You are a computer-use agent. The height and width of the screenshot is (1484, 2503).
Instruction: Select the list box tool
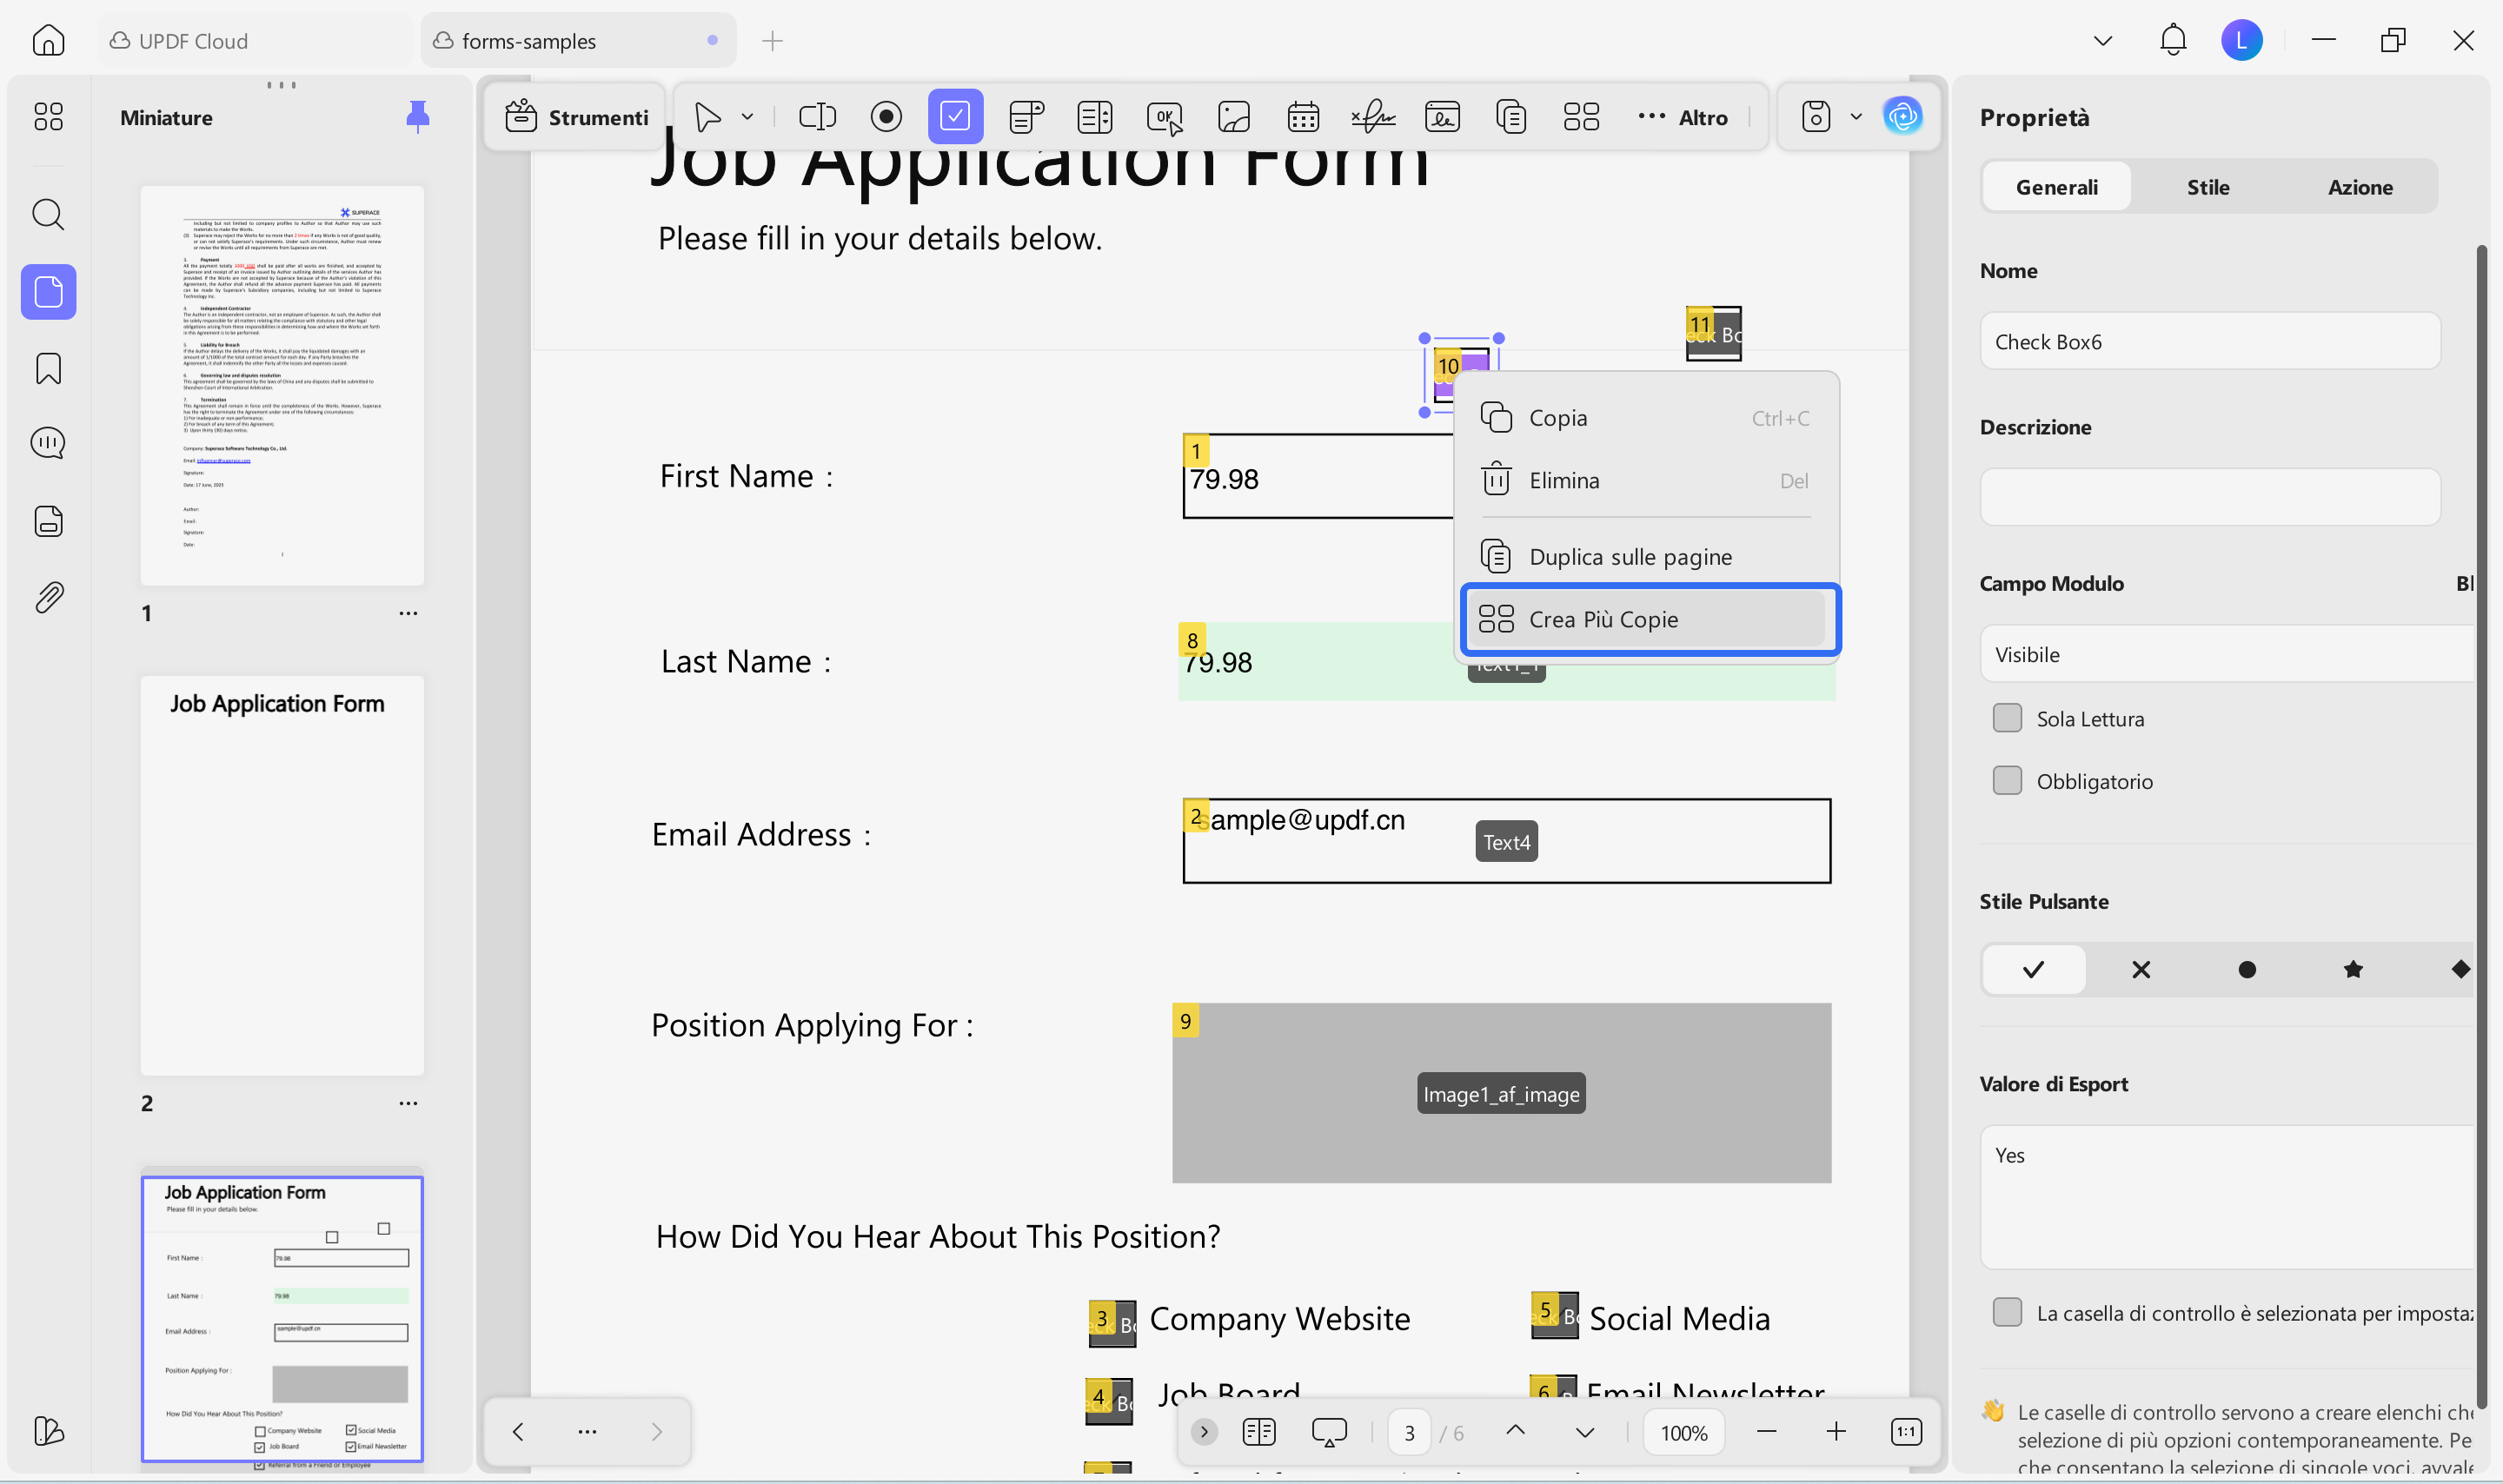pos(1095,117)
